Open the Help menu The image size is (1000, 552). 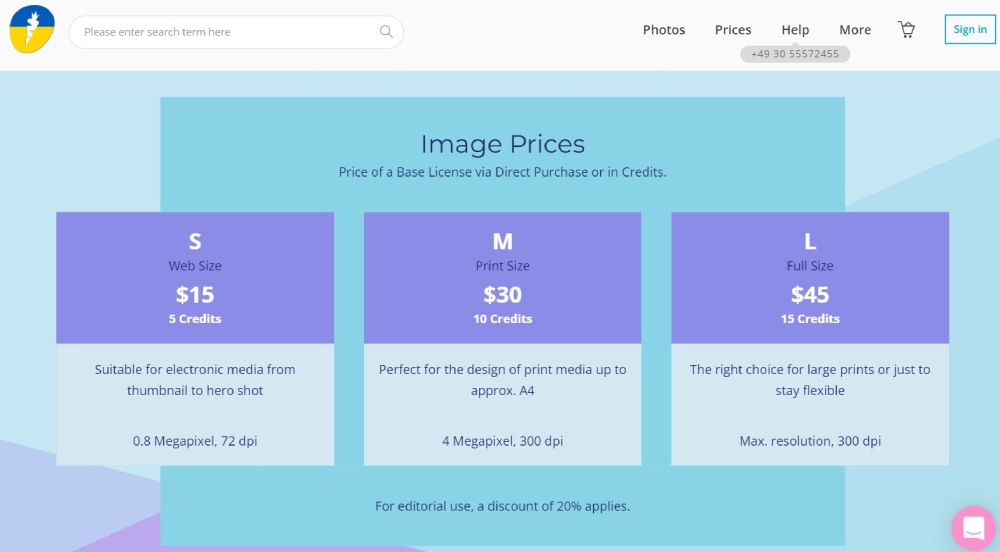coord(795,30)
